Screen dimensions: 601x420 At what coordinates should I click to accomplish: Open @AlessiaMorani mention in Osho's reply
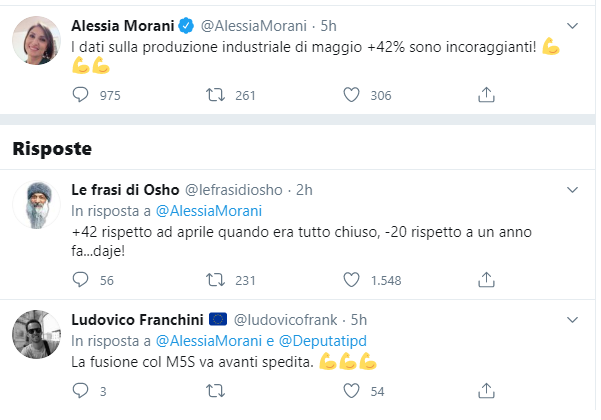pyautogui.click(x=209, y=211)
